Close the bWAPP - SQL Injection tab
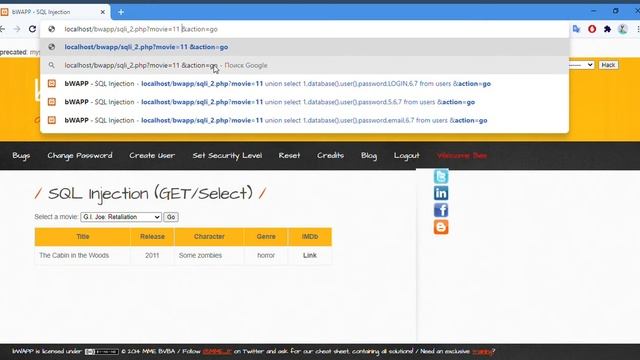The height and width of the screenshot is (360, 640). [x=102, y=12]
